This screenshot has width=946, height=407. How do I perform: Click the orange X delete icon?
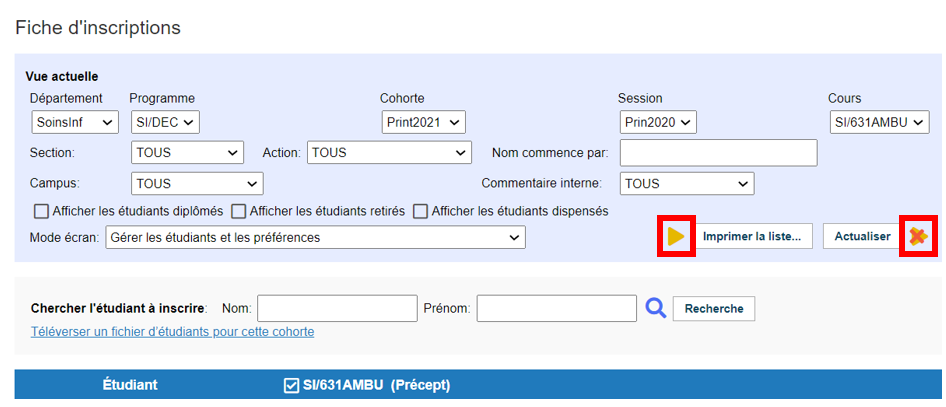pyautogui.click(x=918, y=236)
